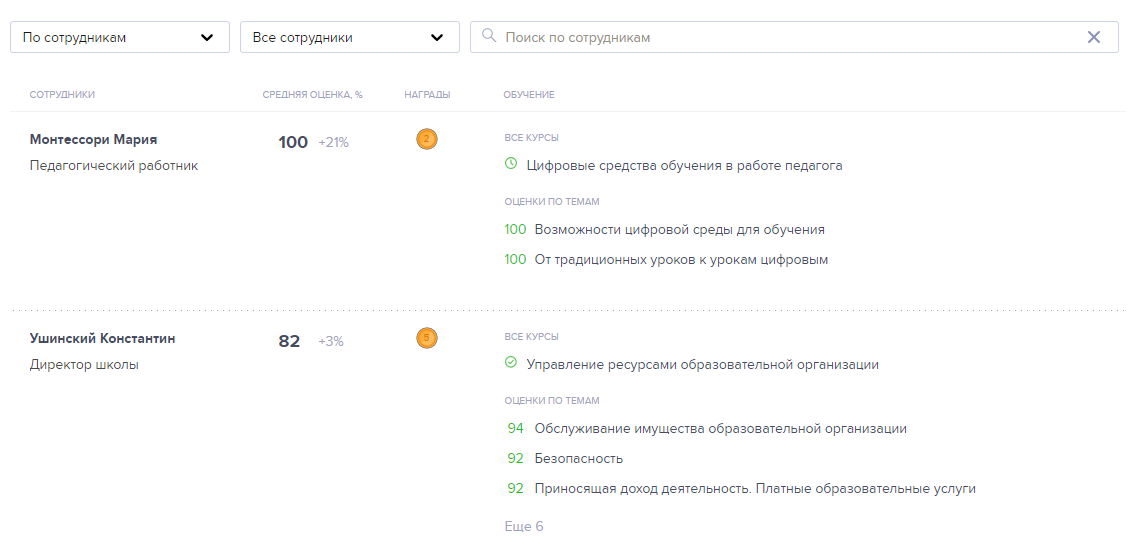Click Montessori Maria's award medal badge

pos(427,139)
